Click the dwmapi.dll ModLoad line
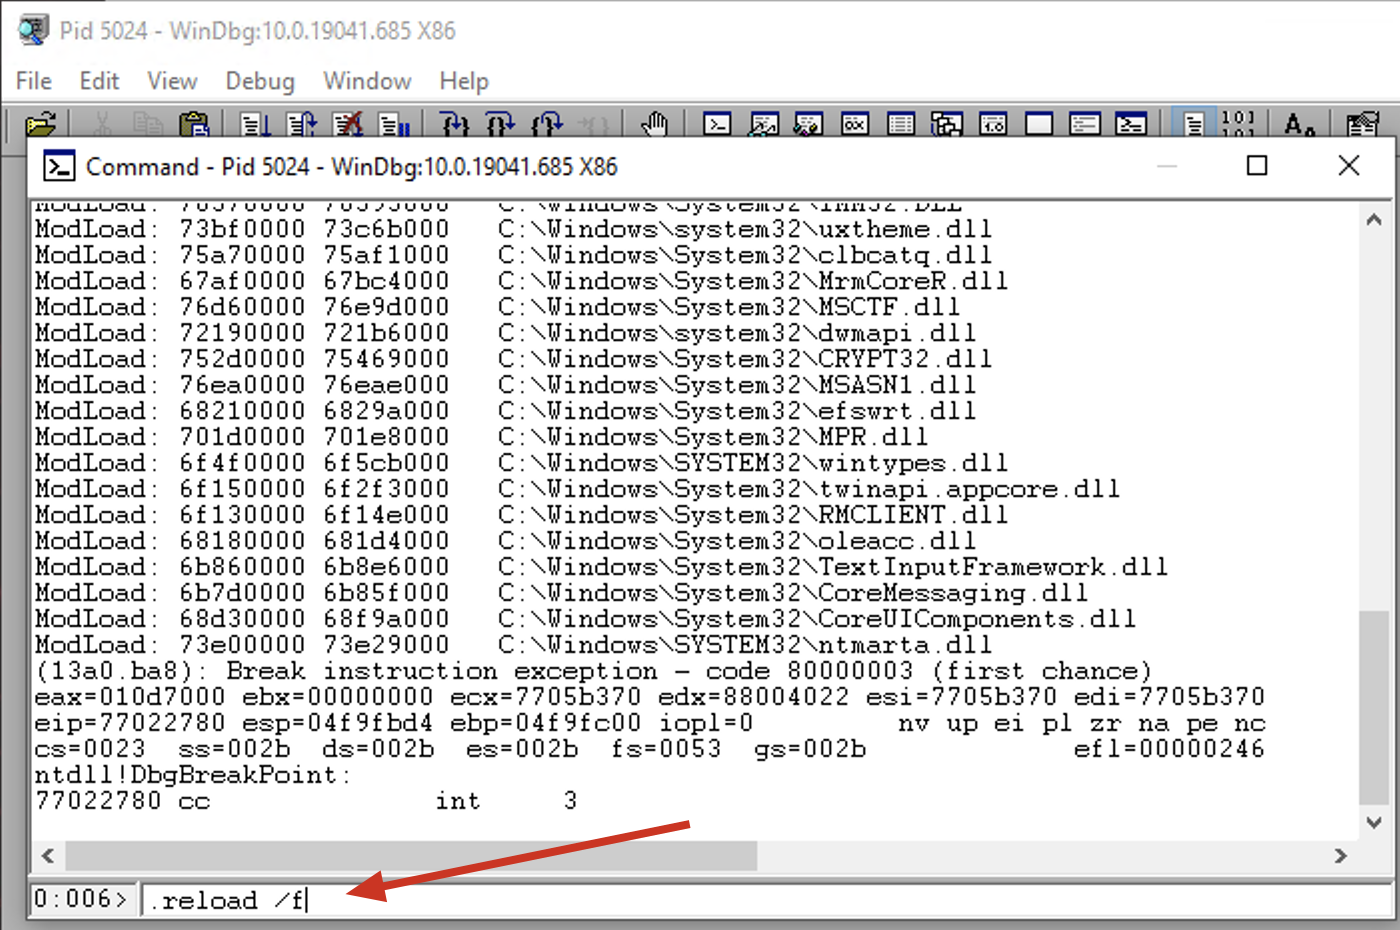This screenshot has width=1400, height=930. click(x=505, y=333)
